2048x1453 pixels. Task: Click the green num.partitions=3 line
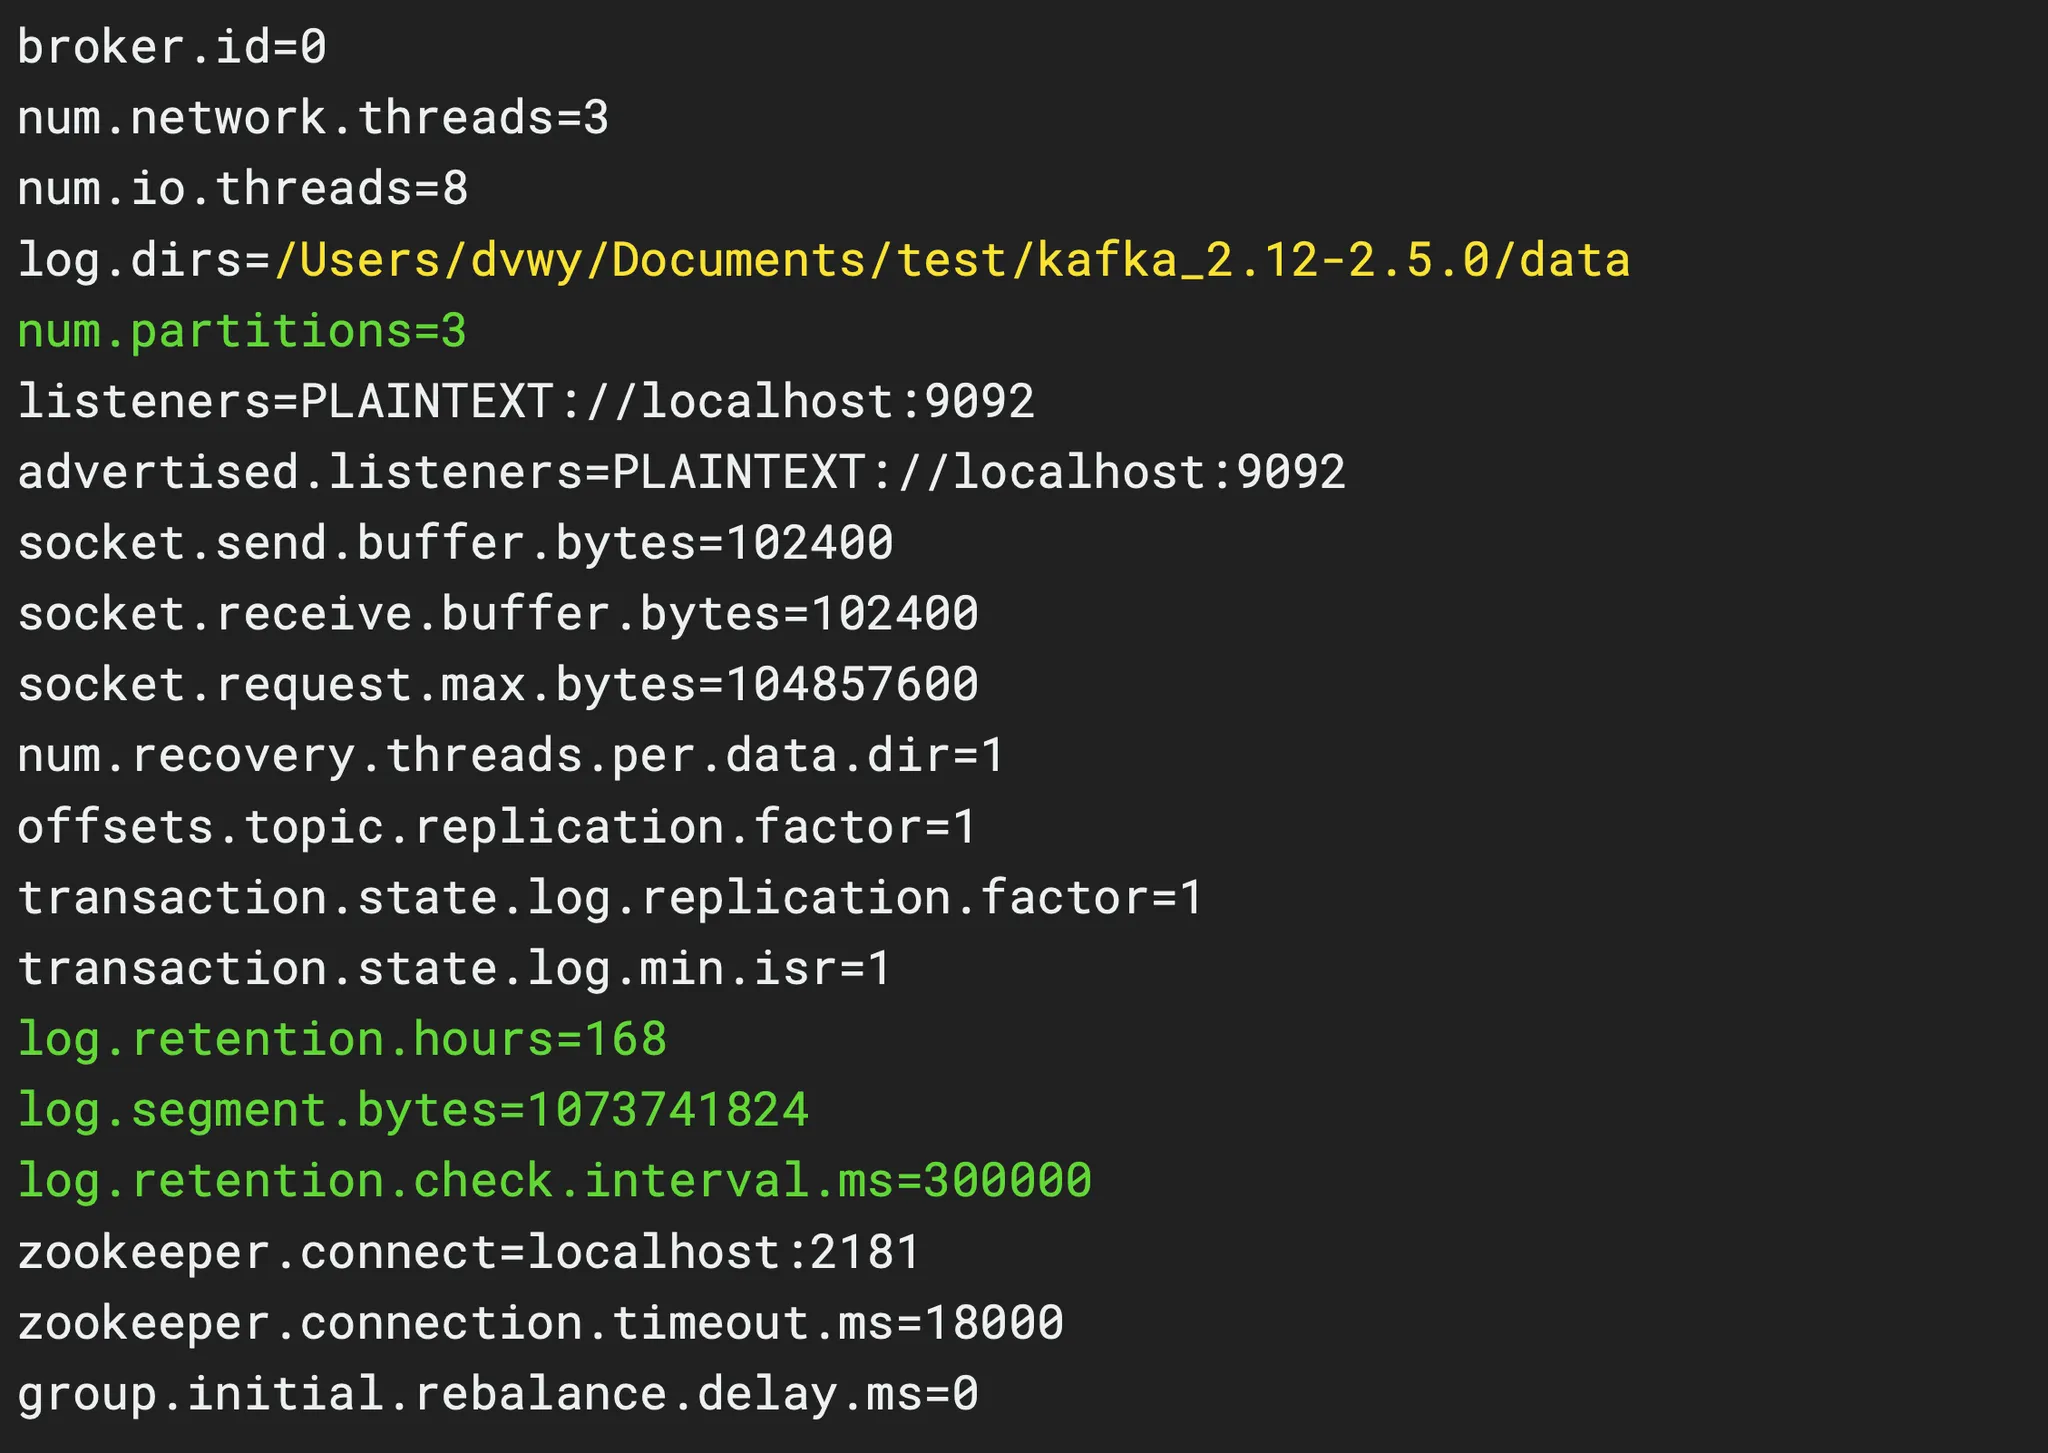coord(242,331)
